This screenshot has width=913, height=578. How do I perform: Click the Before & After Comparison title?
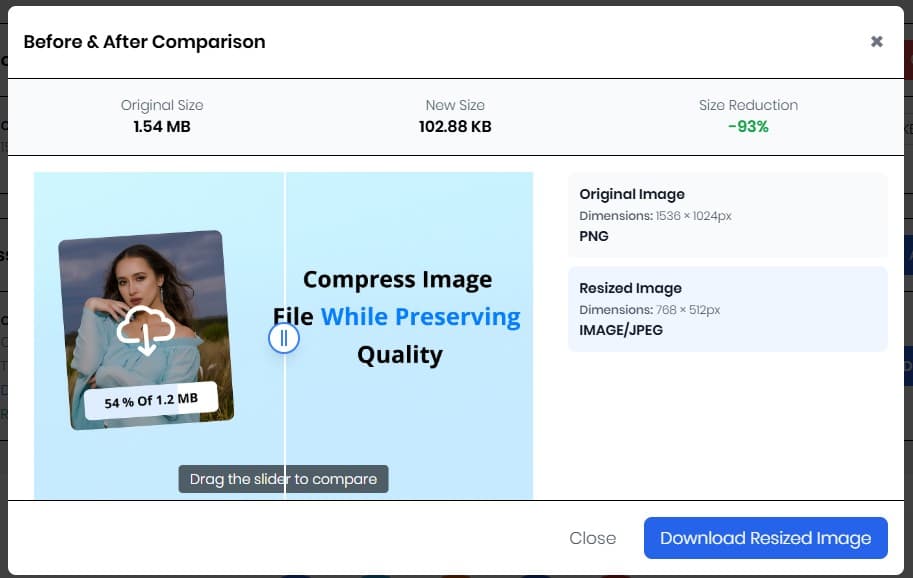[x=144, y=41]
